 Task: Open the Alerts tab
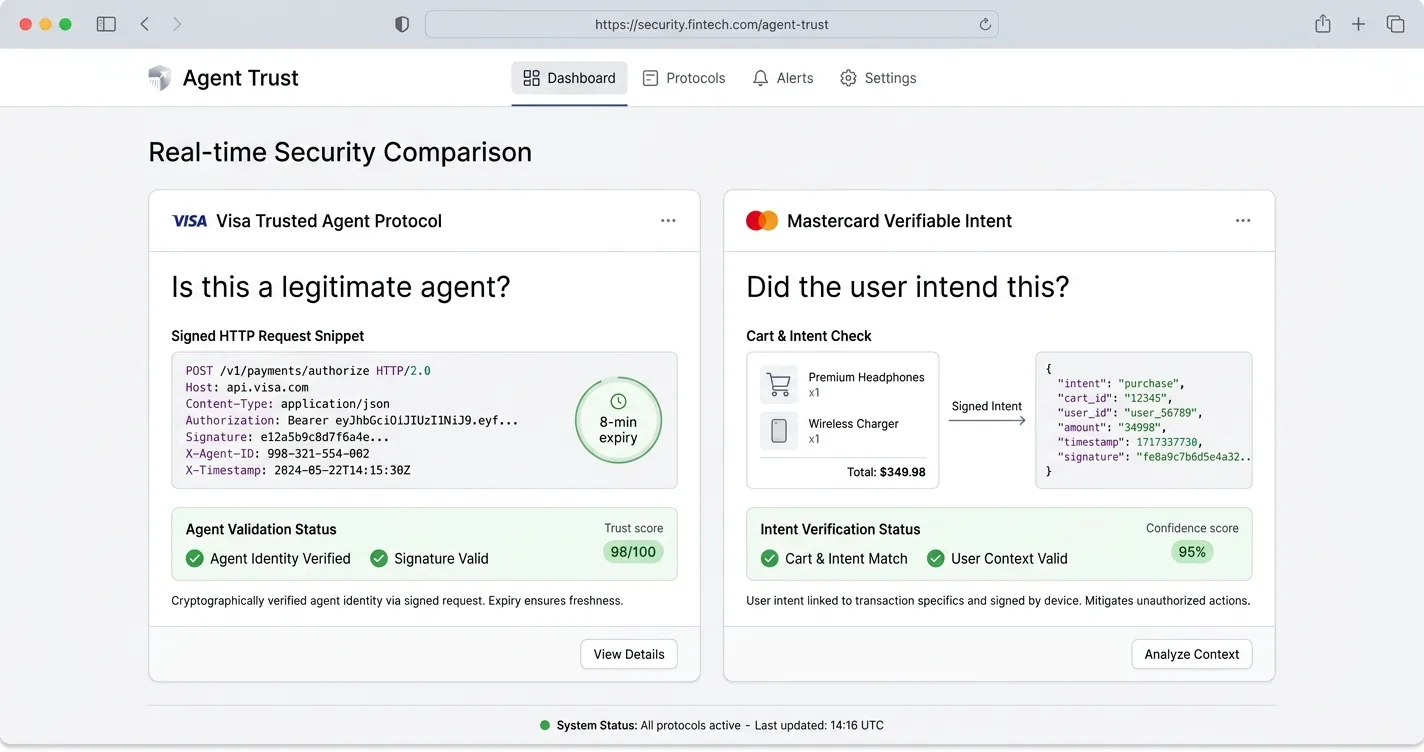pos(783,78)
